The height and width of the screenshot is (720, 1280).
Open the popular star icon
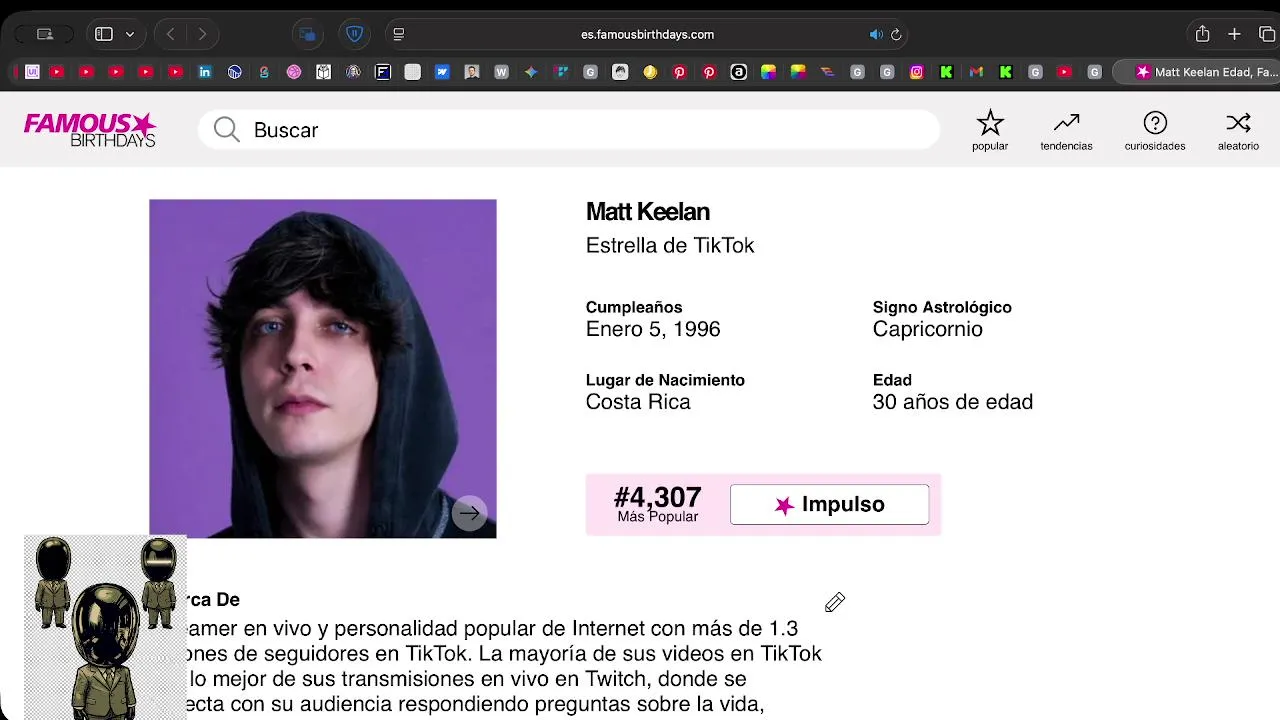[x=990, y=130]
